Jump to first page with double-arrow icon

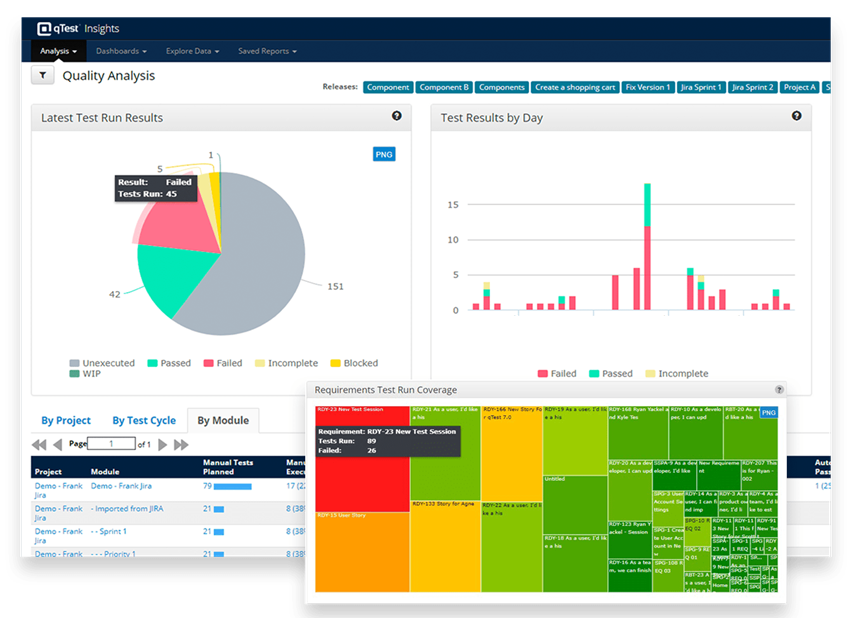[x=40, y=444]
